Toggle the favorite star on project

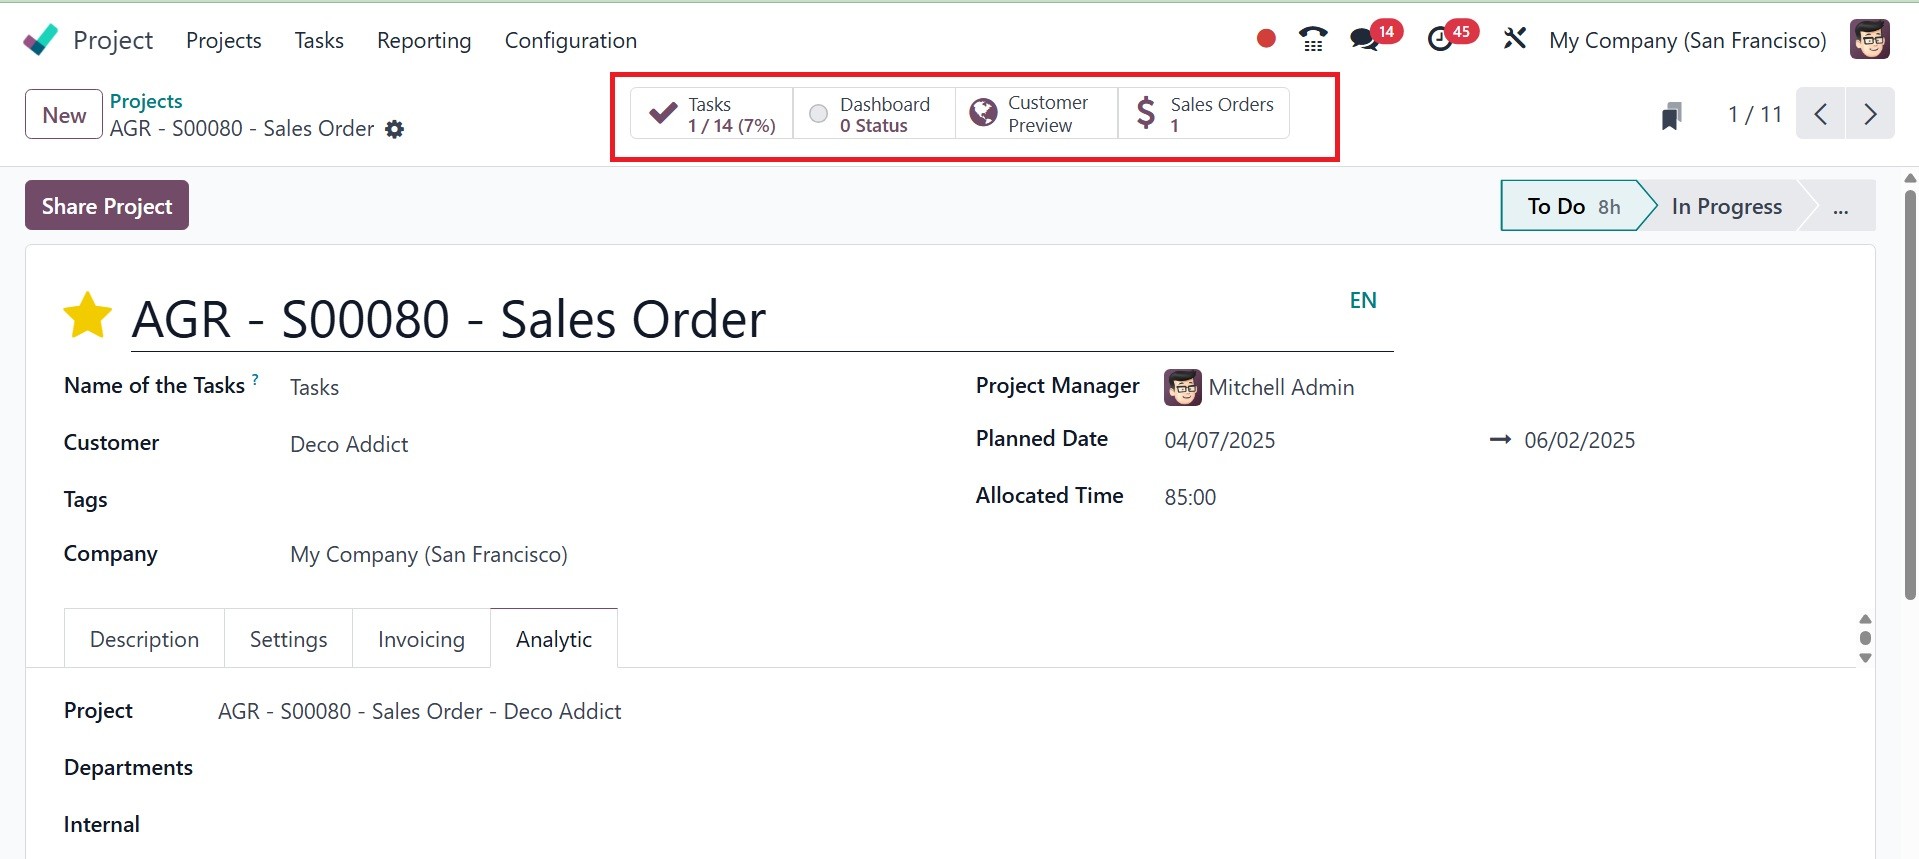point(88,316)
